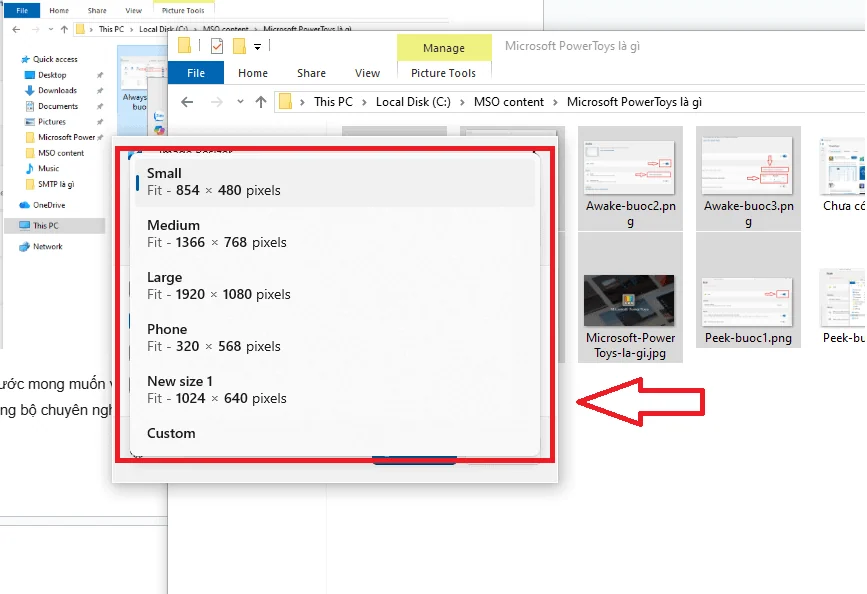867x594 pixels.
Task: Select the Picture Tools tab in front window
Action: [443, 73]
